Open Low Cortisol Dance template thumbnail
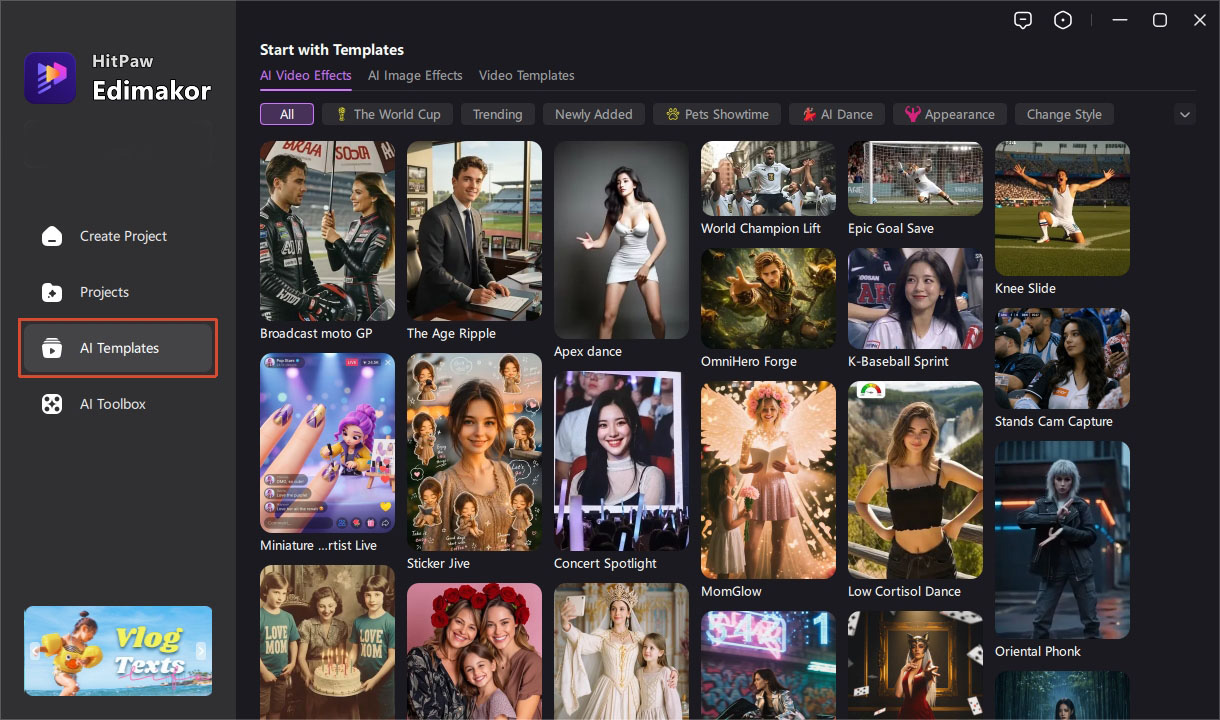 coord(915,480)
